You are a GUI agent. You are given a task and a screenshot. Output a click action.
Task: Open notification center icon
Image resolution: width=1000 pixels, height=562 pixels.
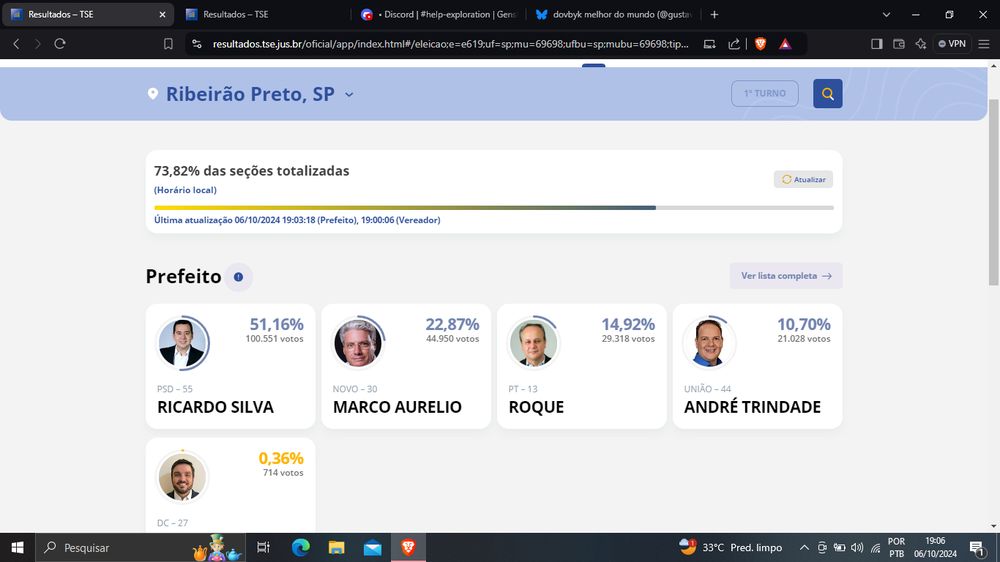pyautogui.click(x=977, y=547)
